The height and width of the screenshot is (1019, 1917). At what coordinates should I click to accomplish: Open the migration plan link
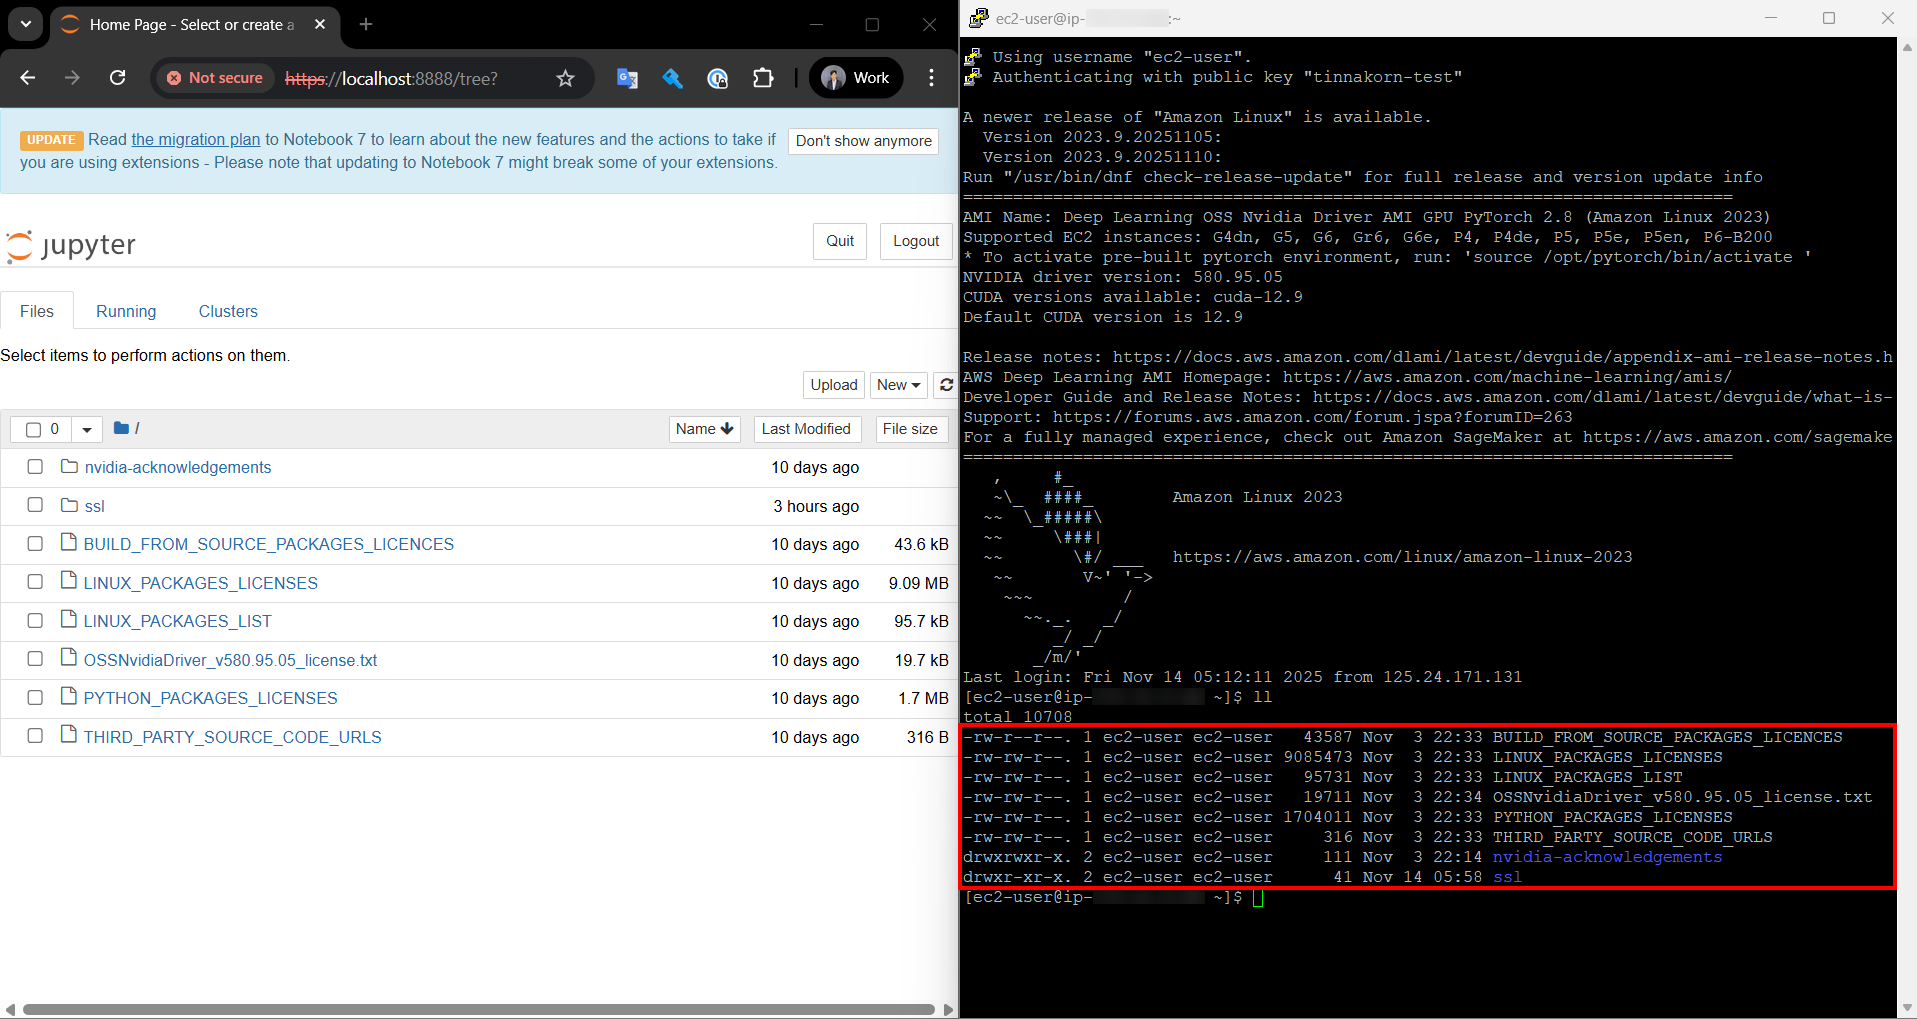point(196,140)
